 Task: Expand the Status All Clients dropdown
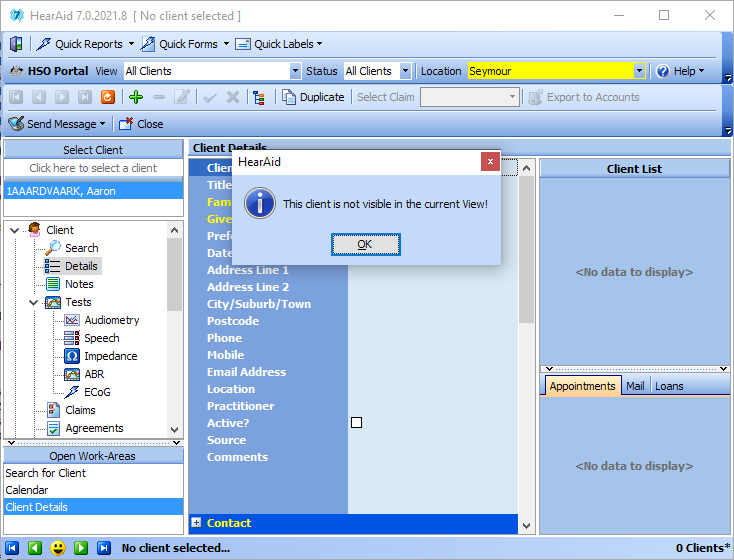coord(405,71)
